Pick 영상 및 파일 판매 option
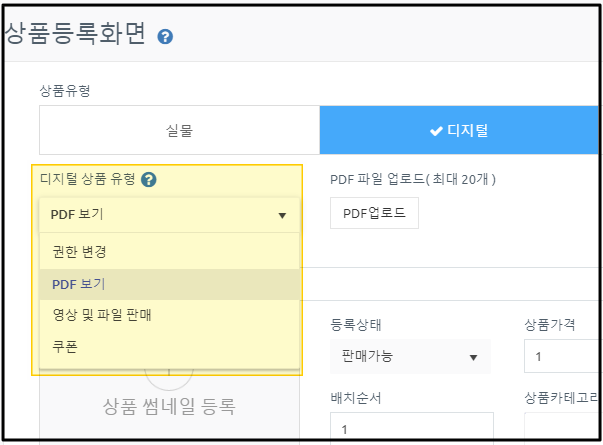603x445 pixels. 102,316
